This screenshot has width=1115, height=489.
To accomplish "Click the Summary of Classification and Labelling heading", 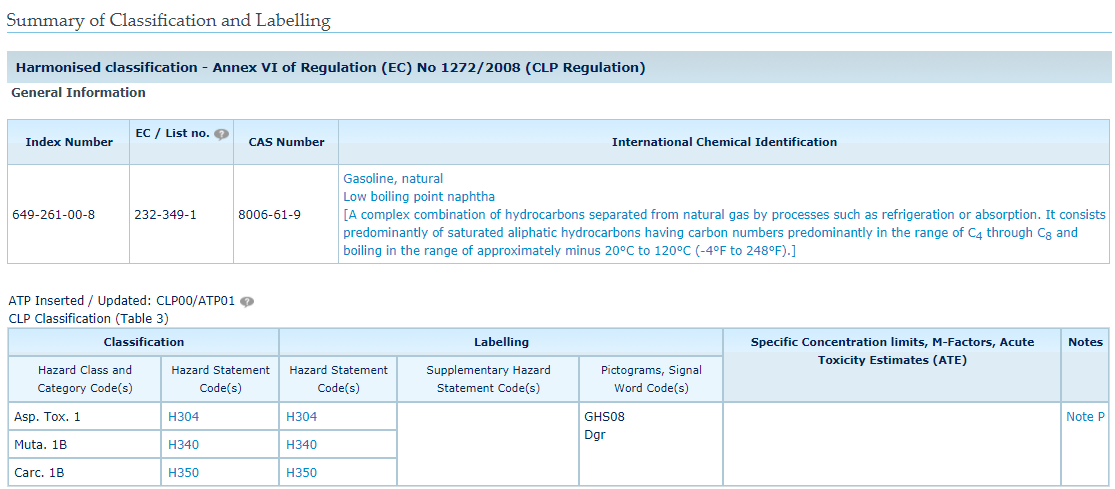I will click(168, 20).
